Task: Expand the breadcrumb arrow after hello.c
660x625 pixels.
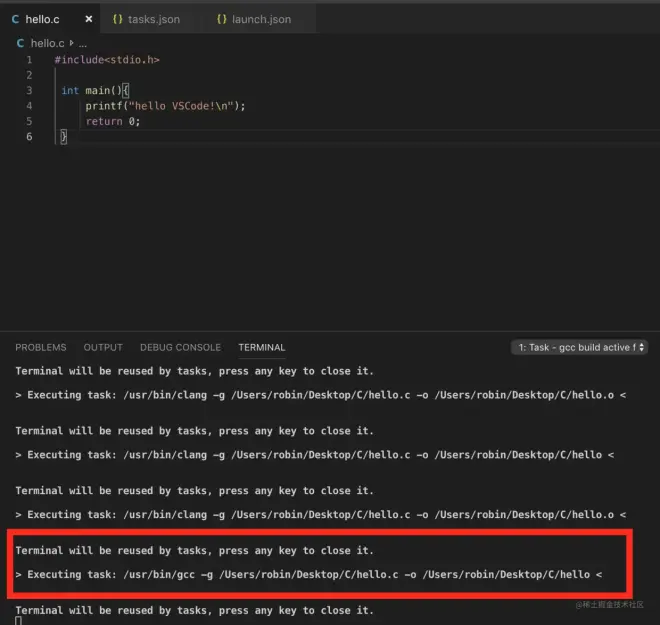Action: pyautogui.click(x=72, y=43)
